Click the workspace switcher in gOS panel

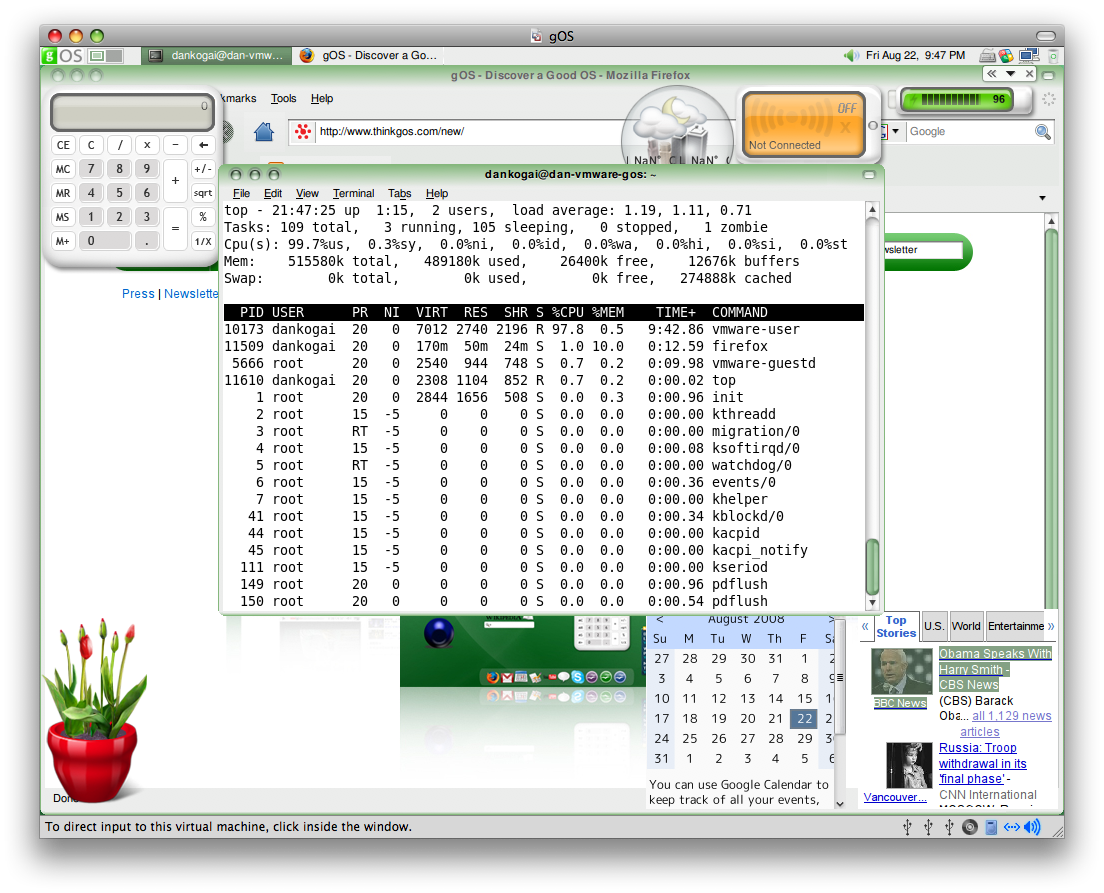point(106,56)
